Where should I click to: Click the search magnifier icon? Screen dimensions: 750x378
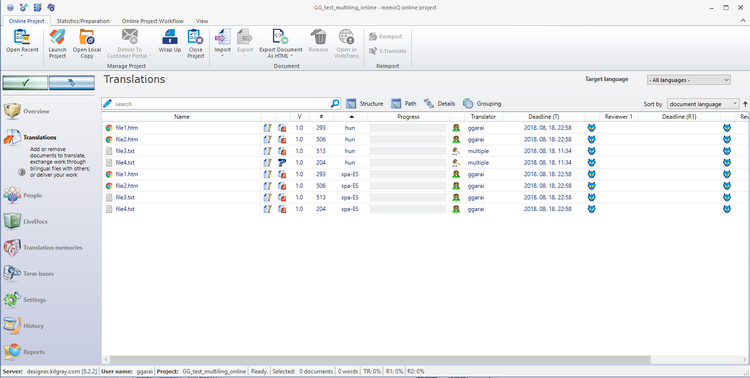[x=335, y=103]
